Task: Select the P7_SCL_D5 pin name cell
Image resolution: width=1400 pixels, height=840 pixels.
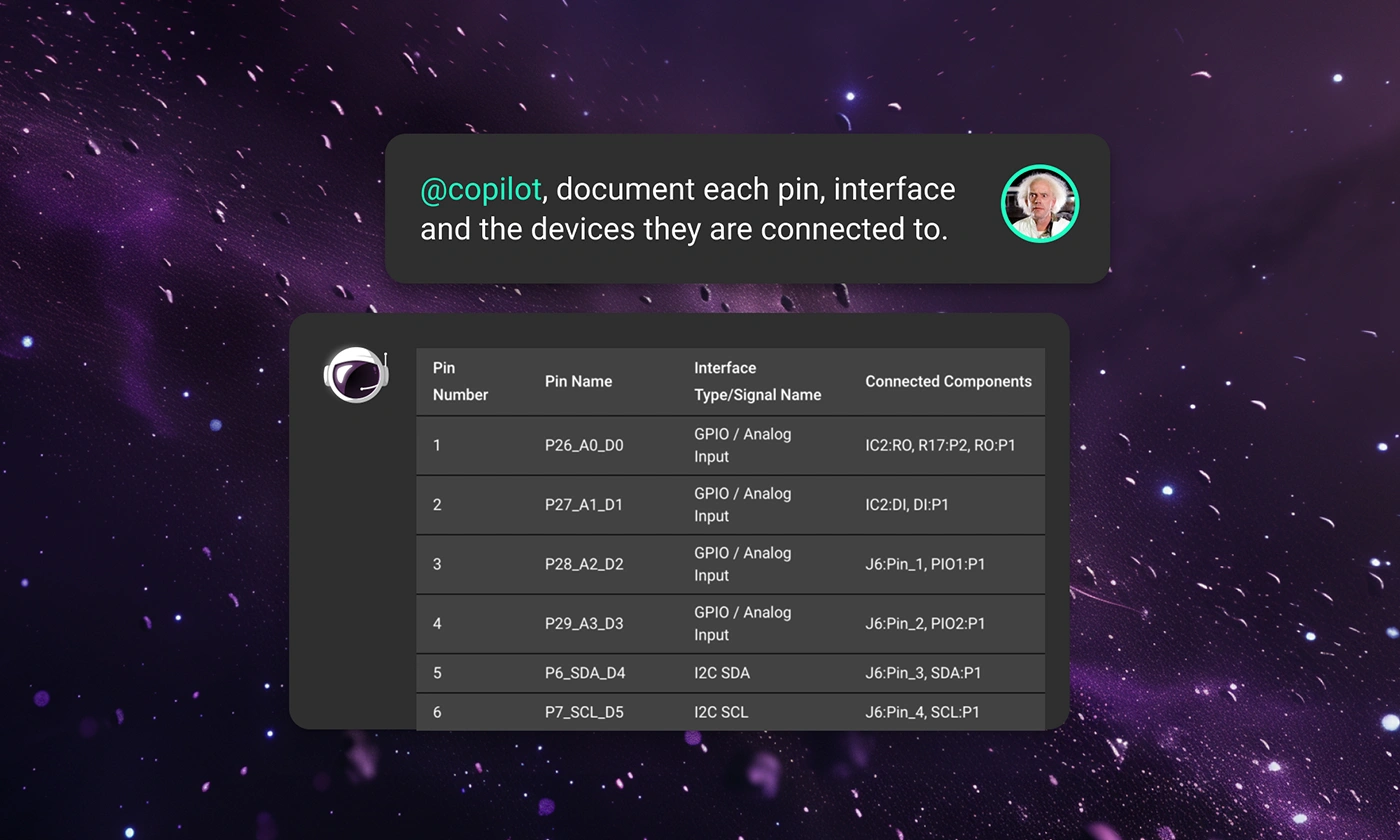Action: (x=584, y=712)
